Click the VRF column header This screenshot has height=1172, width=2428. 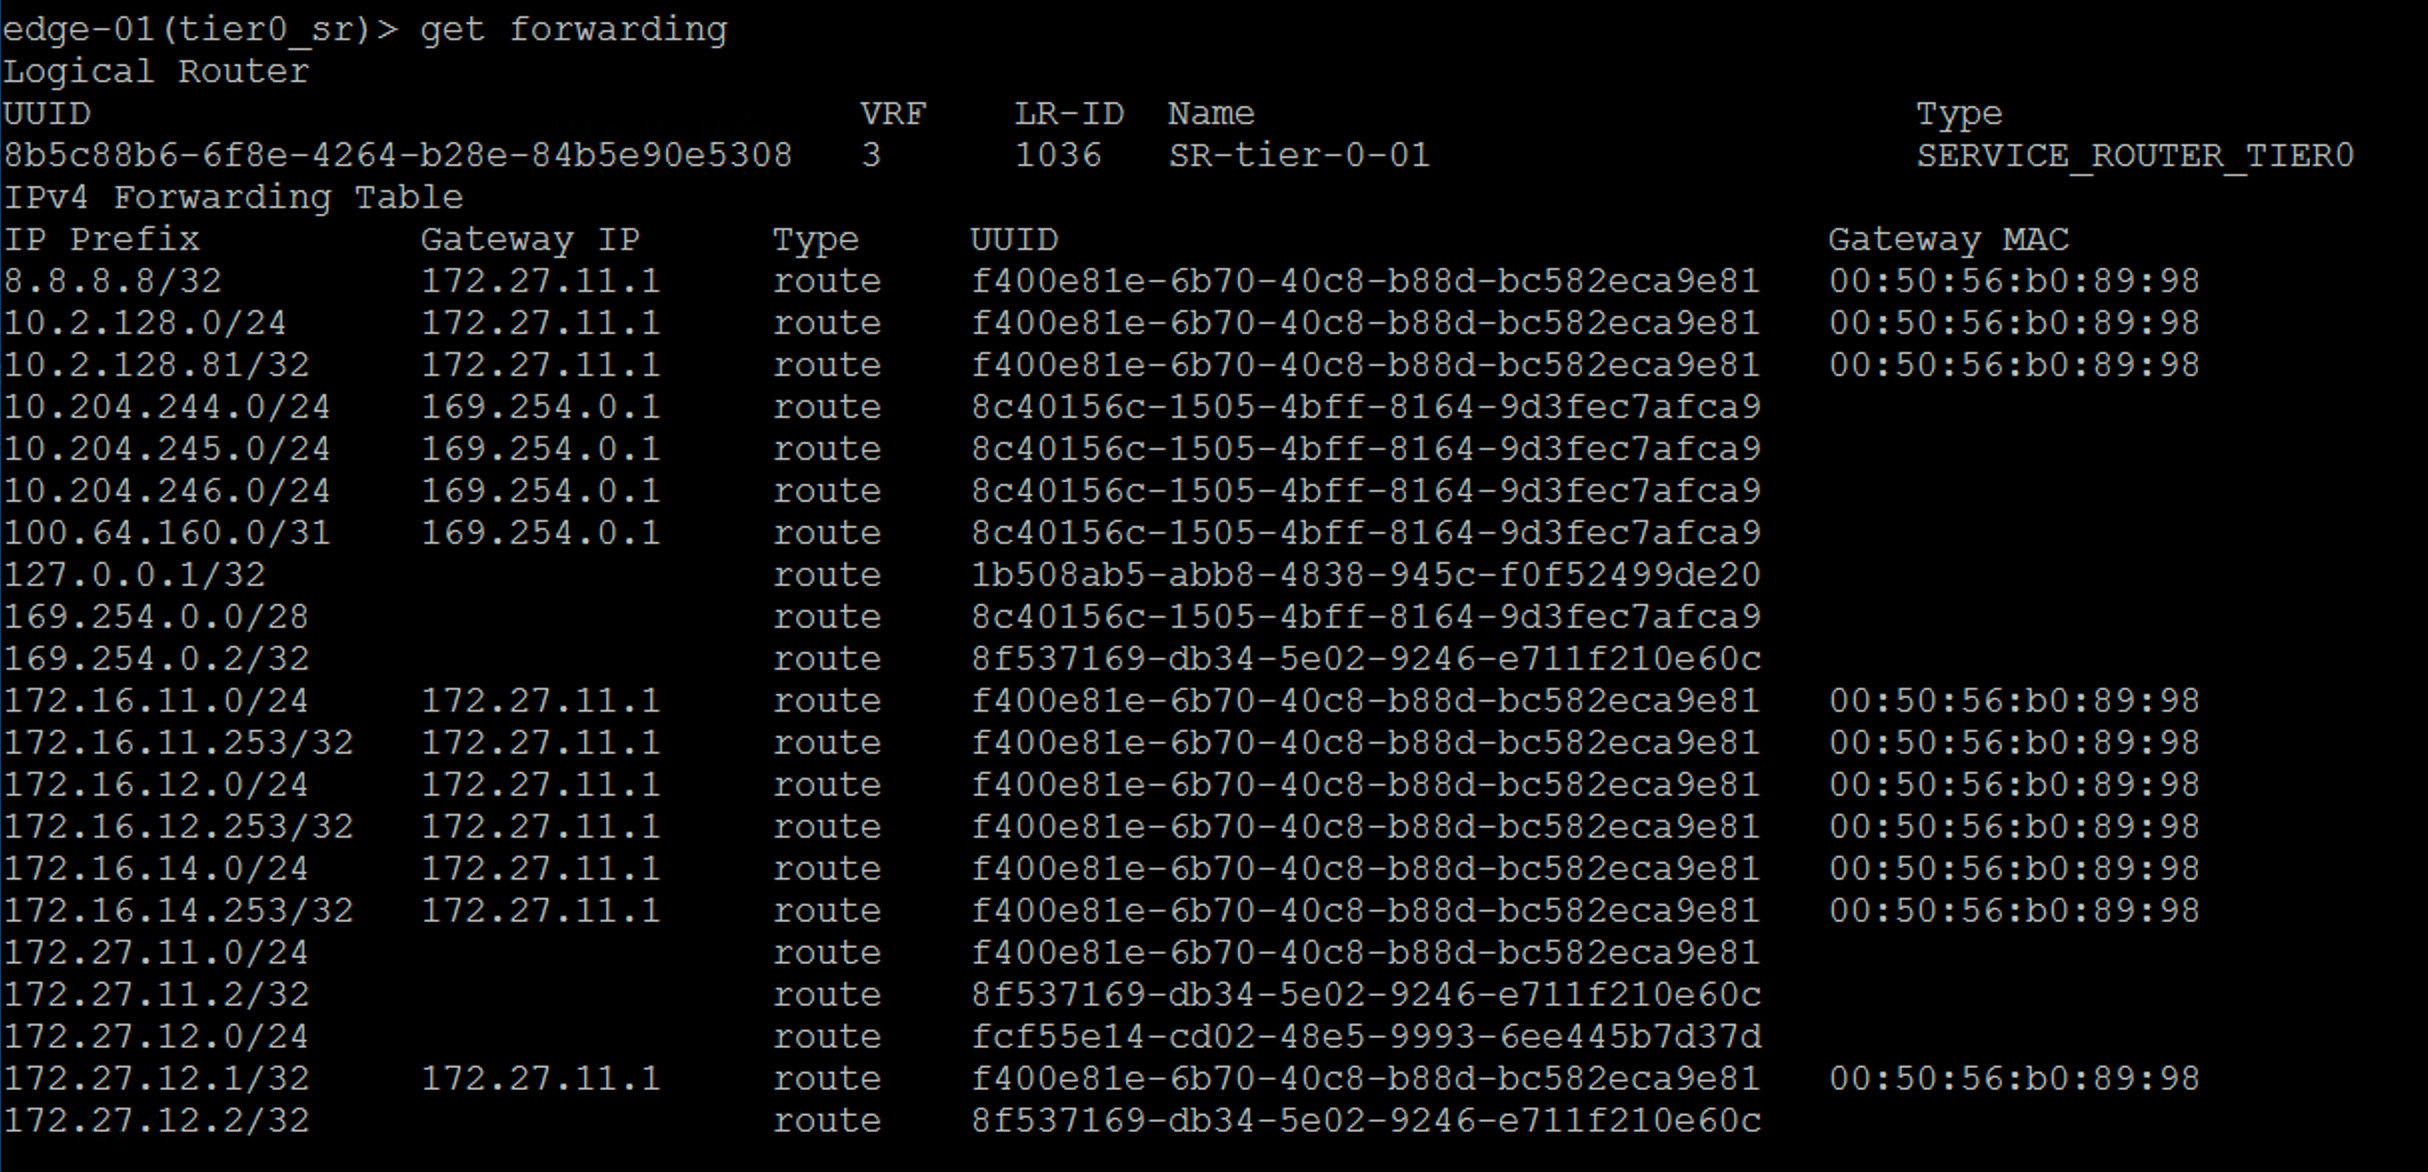(893, 114)
